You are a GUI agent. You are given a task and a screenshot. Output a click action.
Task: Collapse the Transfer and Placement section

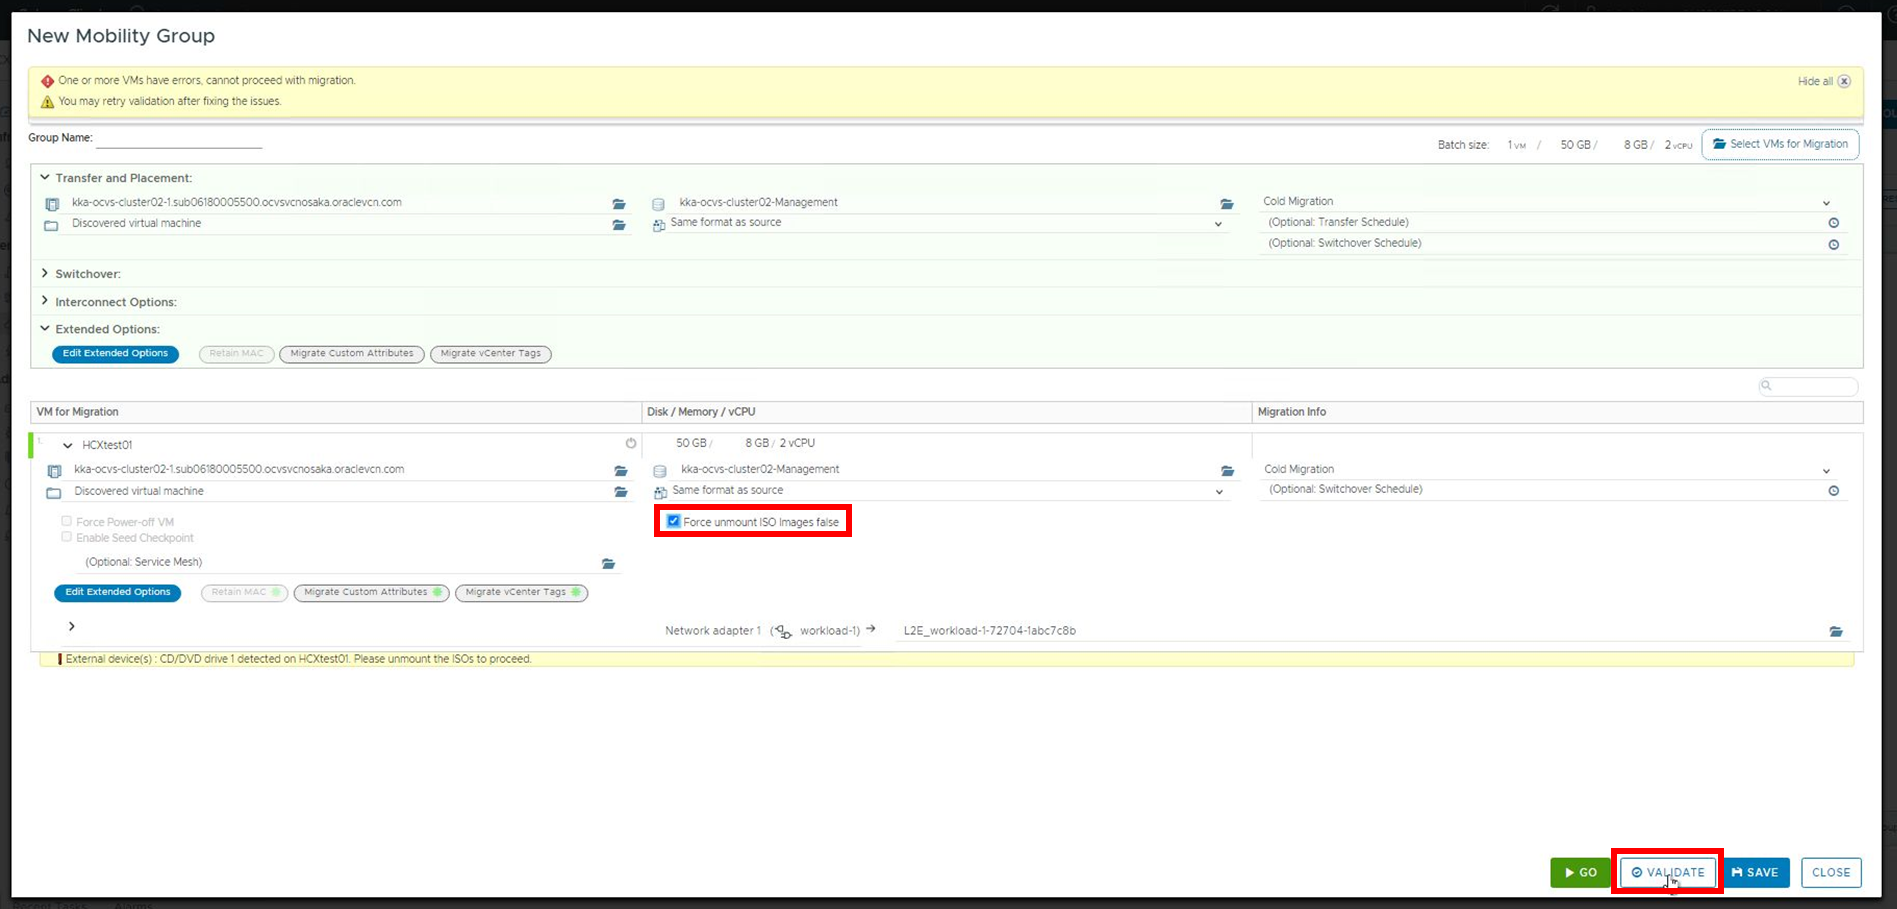[45, 177]
